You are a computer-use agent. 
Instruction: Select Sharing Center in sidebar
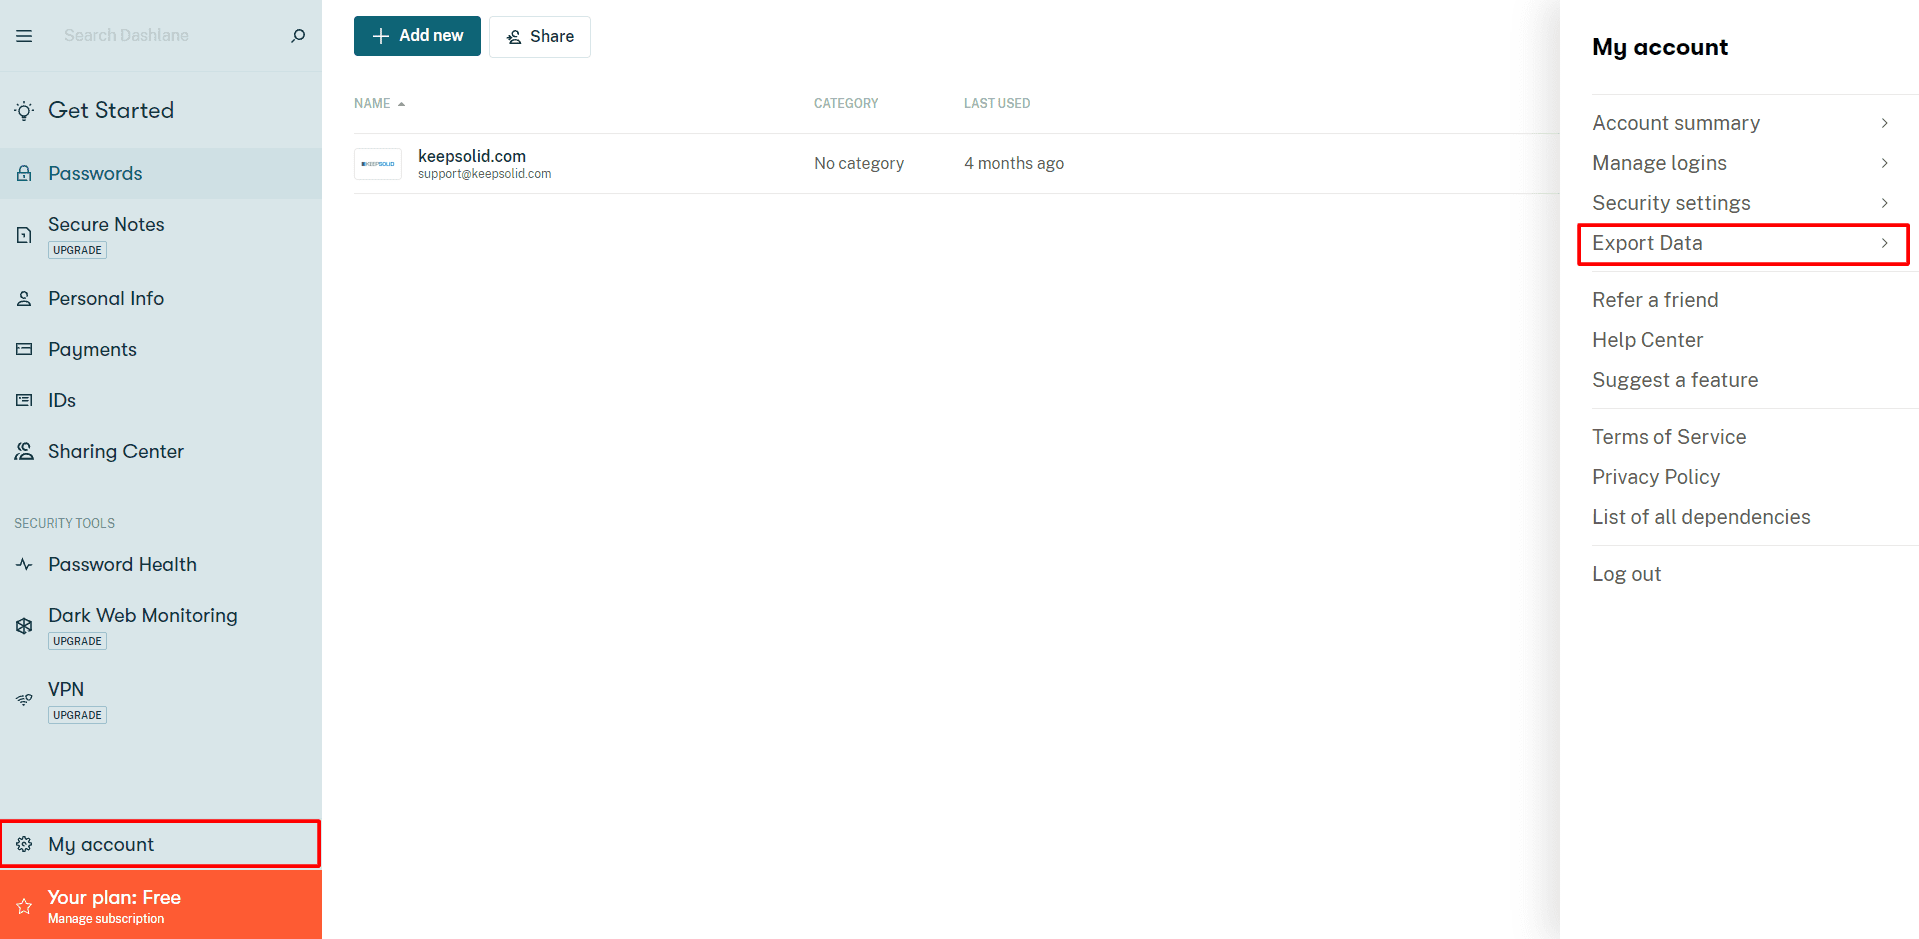coord(115,452)
